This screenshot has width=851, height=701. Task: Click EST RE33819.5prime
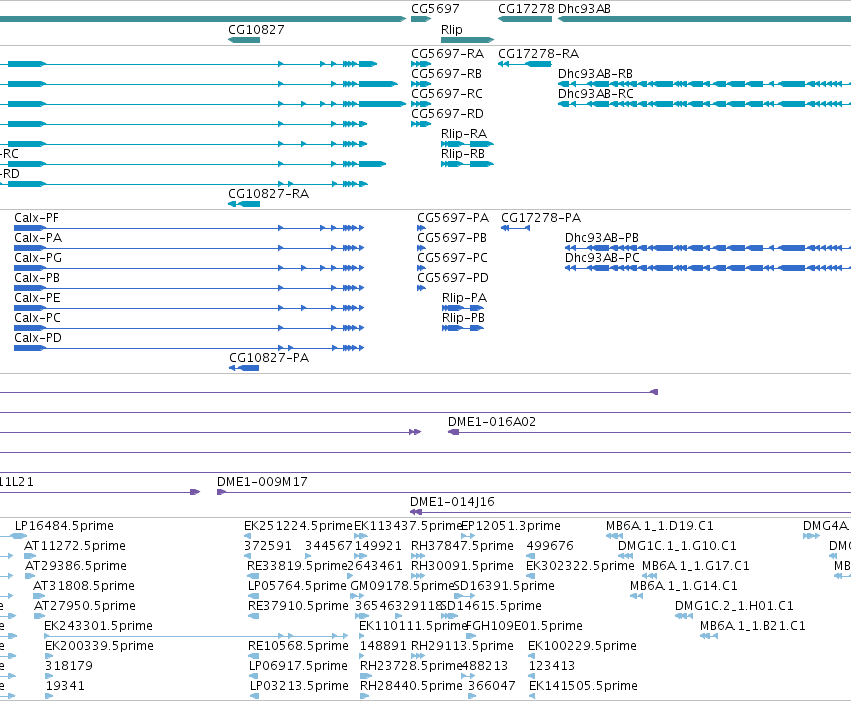coord(297,566)
